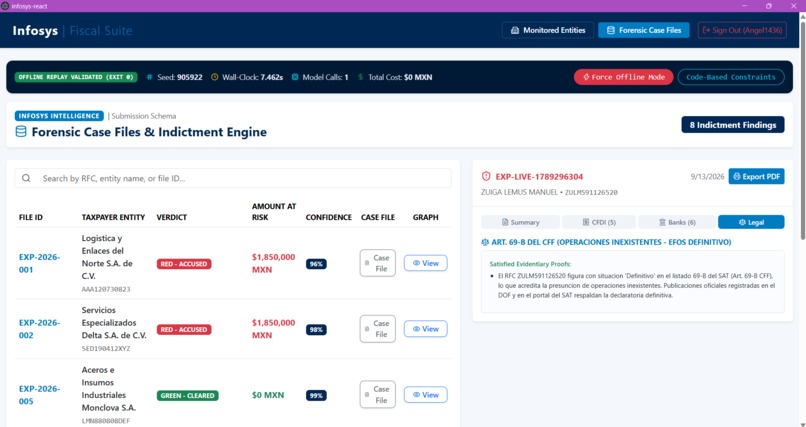This screenshot has height=427, width=806.
Task: Switch to the Summary tab
Action: 520,222
